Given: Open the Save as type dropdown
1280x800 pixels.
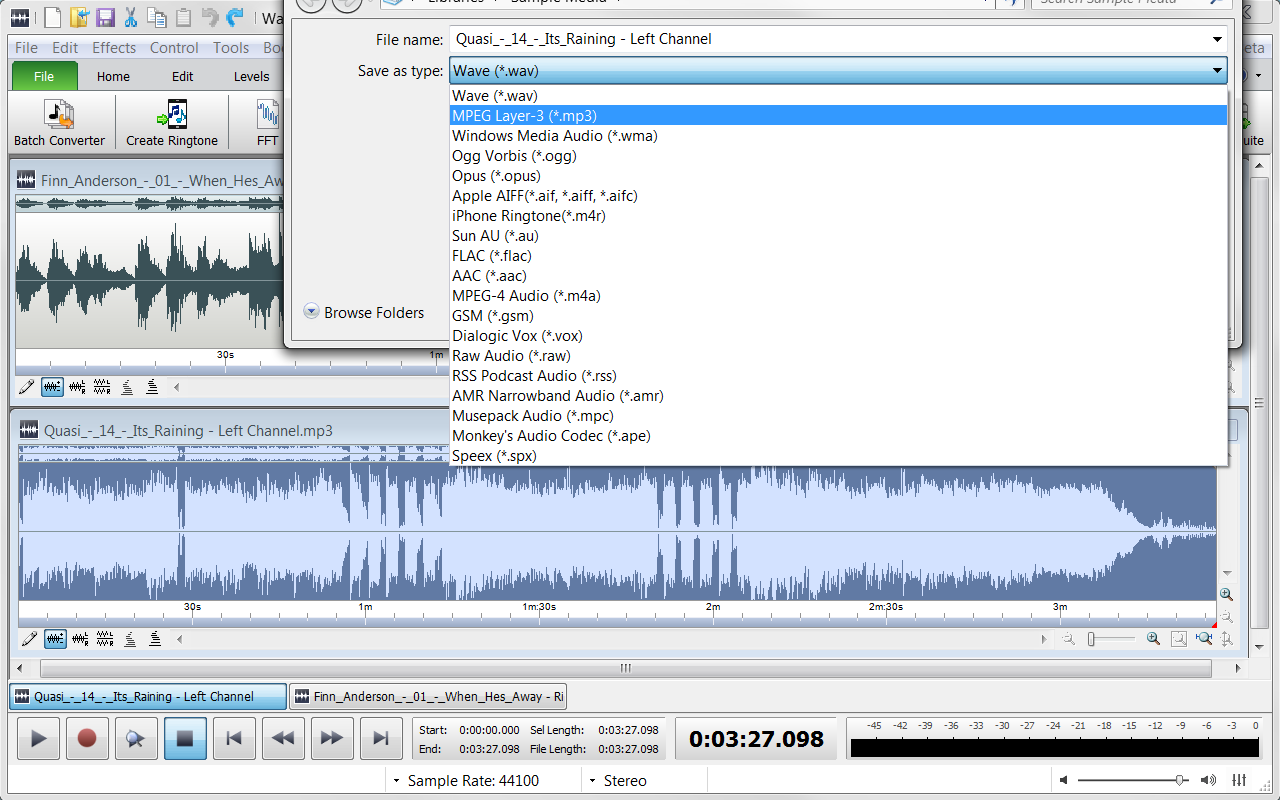Looking at the screenshot, I should 1216,71.
